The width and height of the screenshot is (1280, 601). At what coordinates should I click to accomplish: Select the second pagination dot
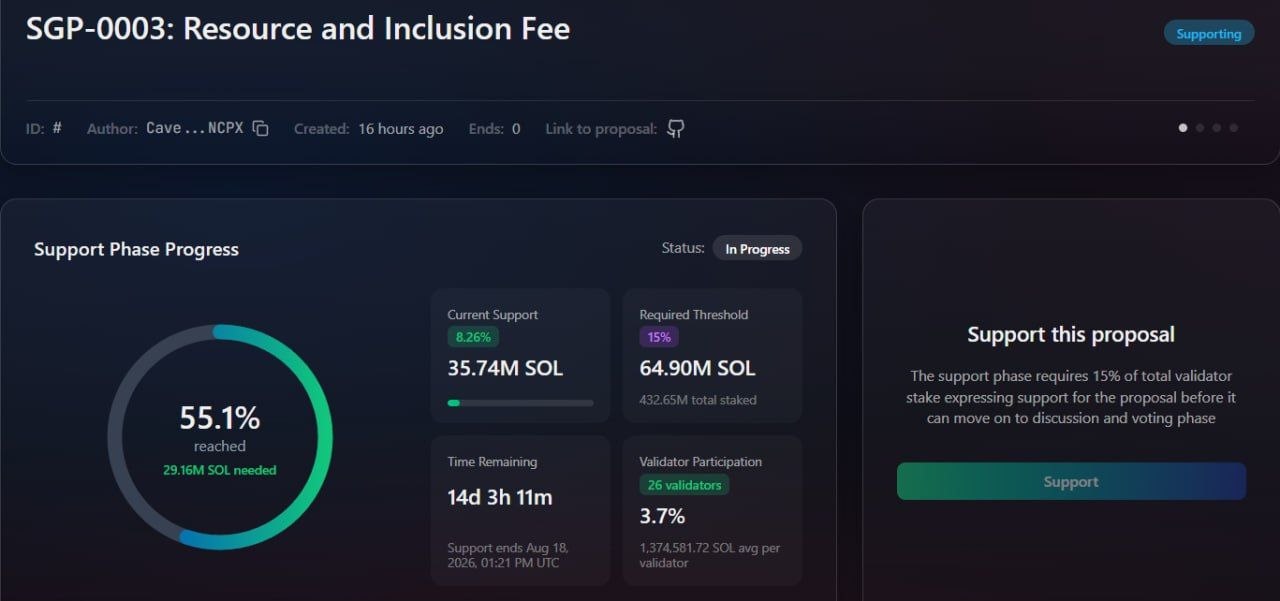1200,128
